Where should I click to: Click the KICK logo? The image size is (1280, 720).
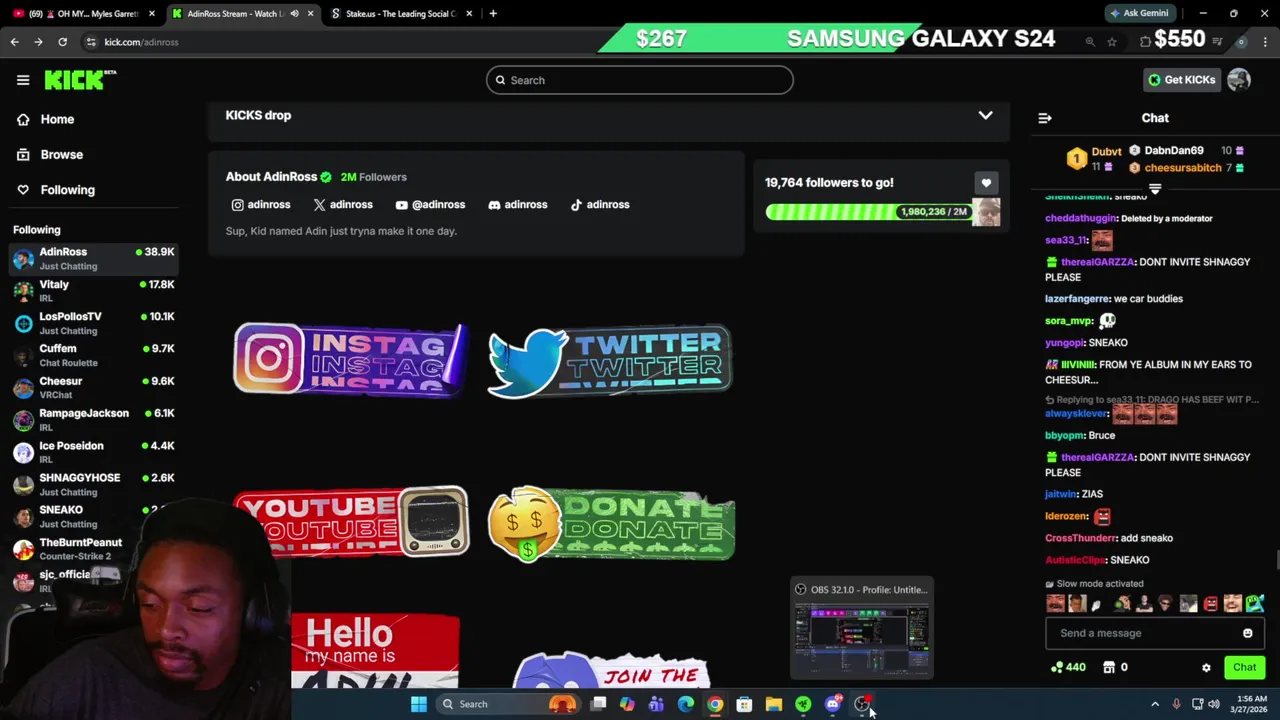[x=80, y=80]
